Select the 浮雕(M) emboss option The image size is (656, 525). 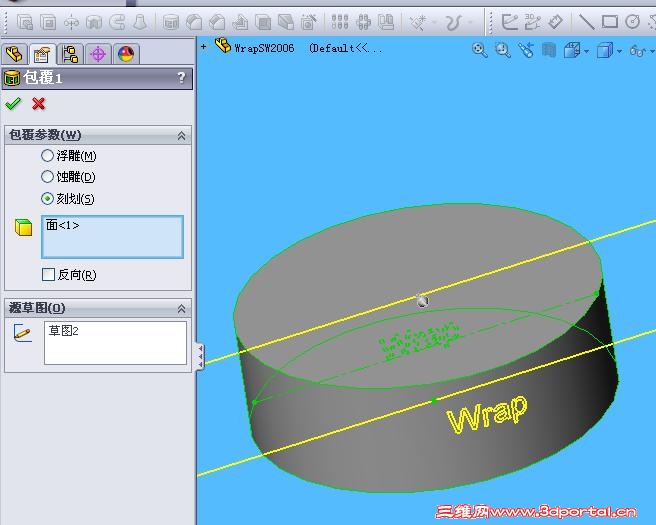(69, 156)
